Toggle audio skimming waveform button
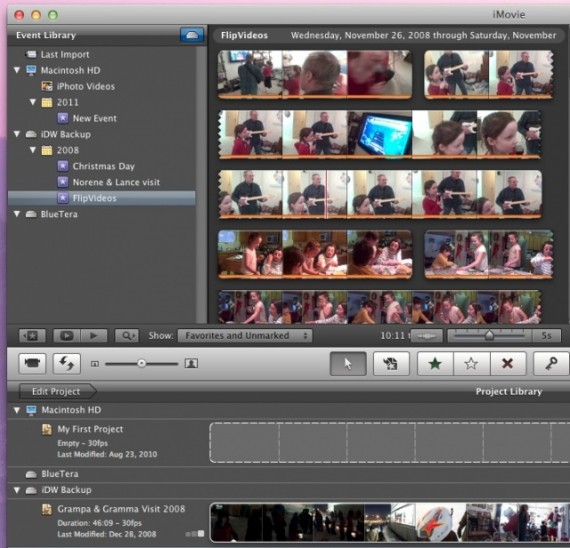The width and height of the screenshot is (570, 548). click(x=426, y=336)
